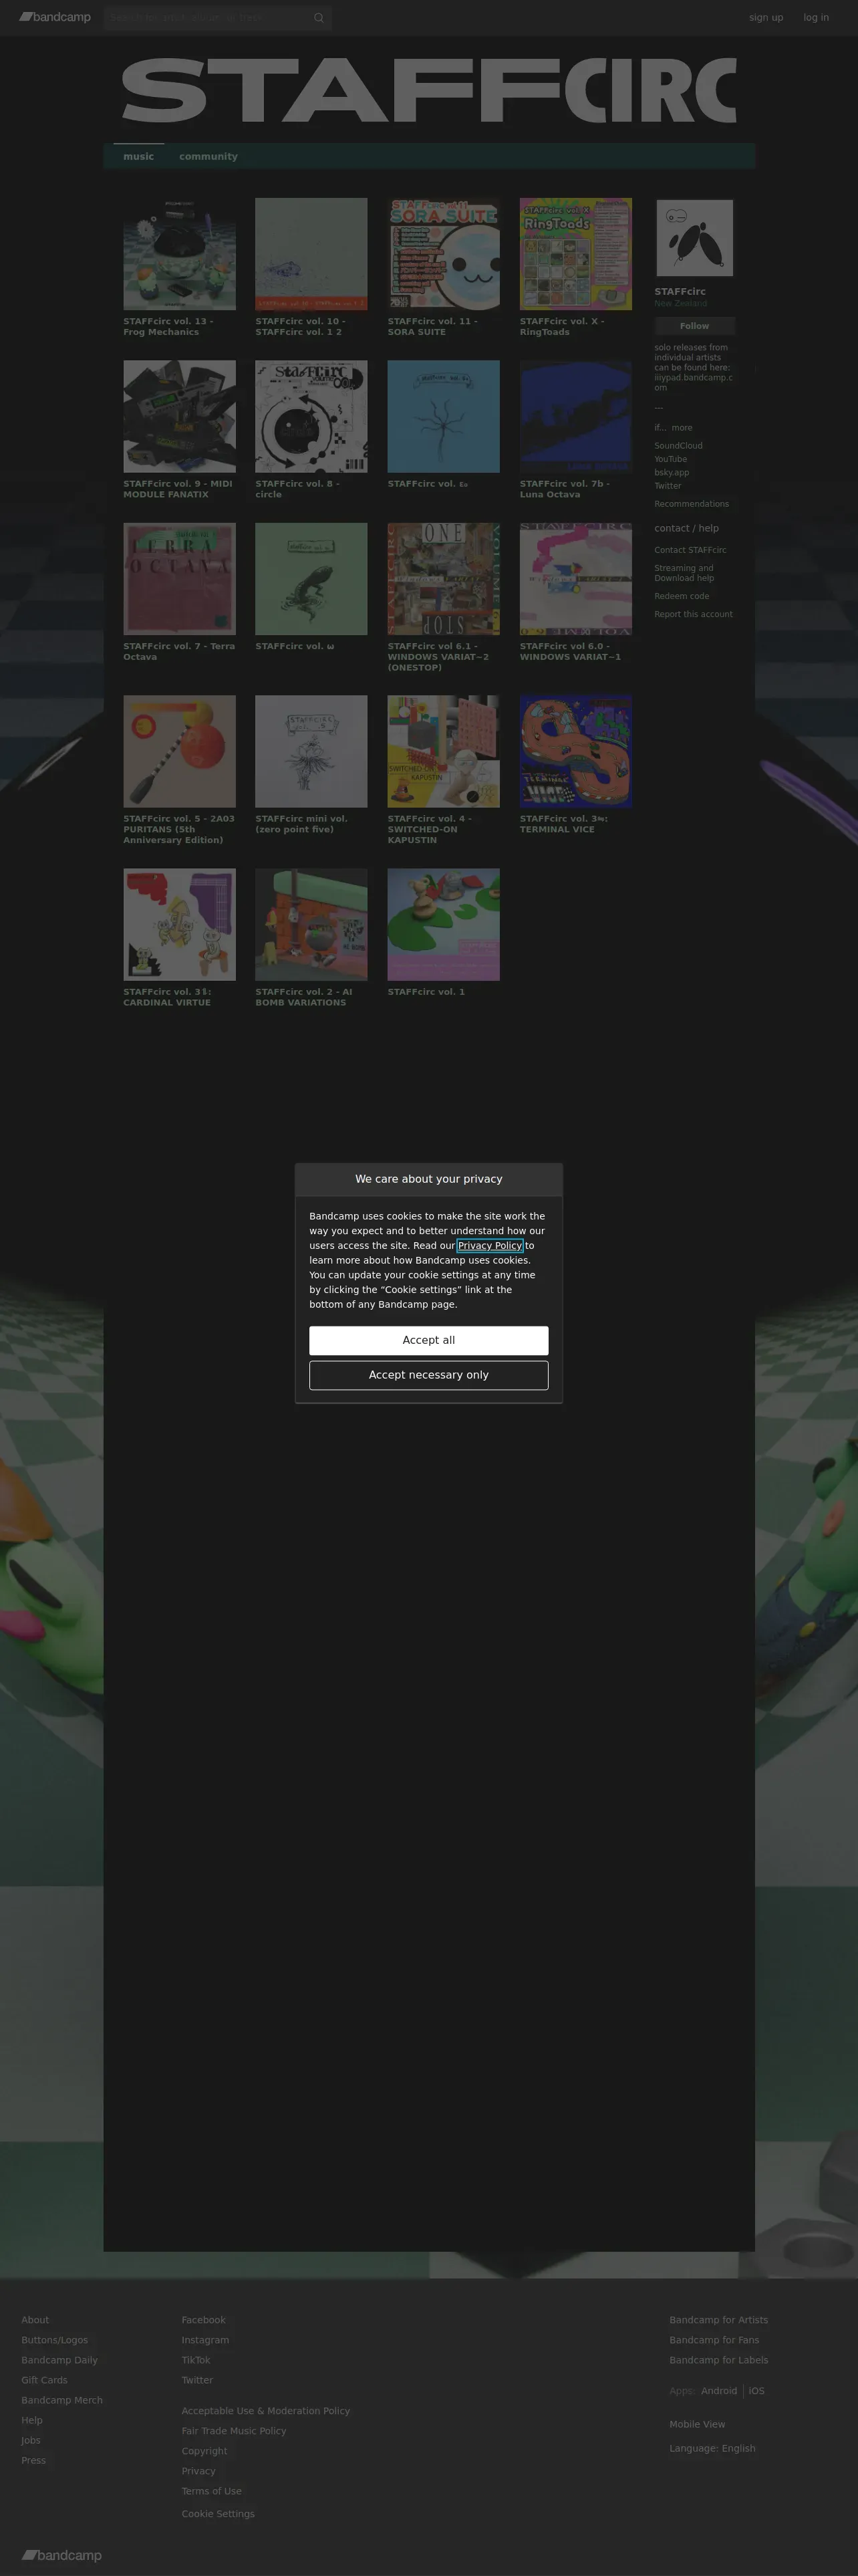This screenshot has height=2576, width=858.
Task: Open the Fair Trade Music Policy link
Action: (234, 2431)
